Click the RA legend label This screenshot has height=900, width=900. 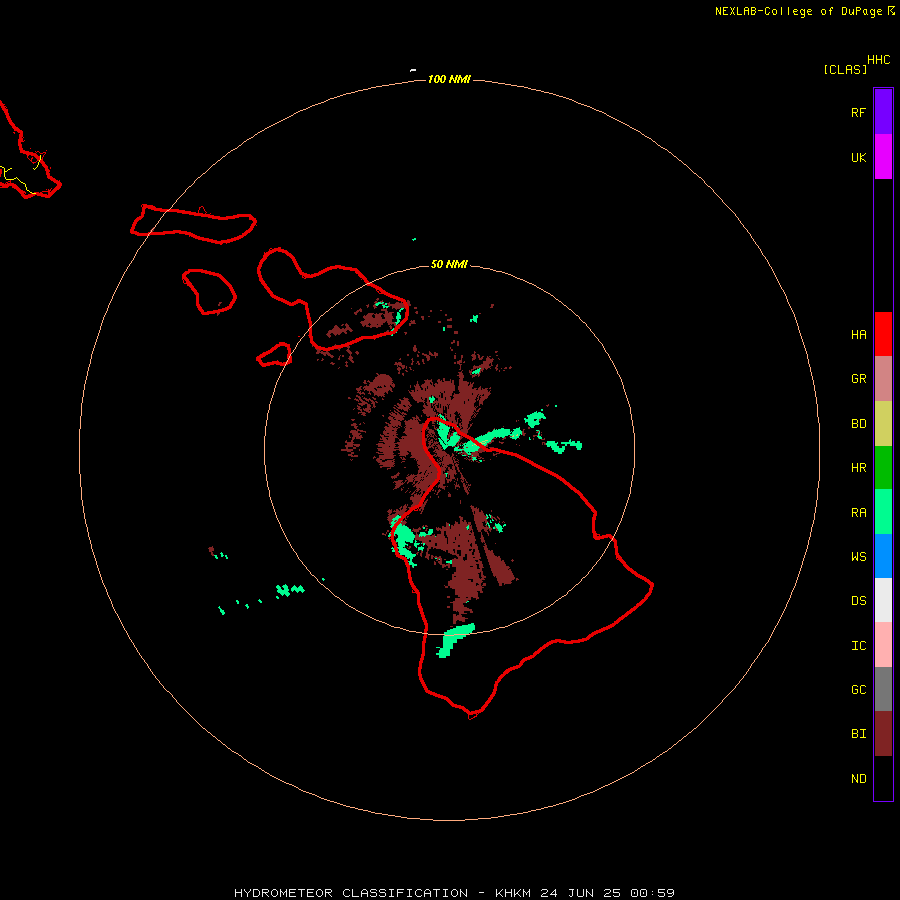coord(858,513)
